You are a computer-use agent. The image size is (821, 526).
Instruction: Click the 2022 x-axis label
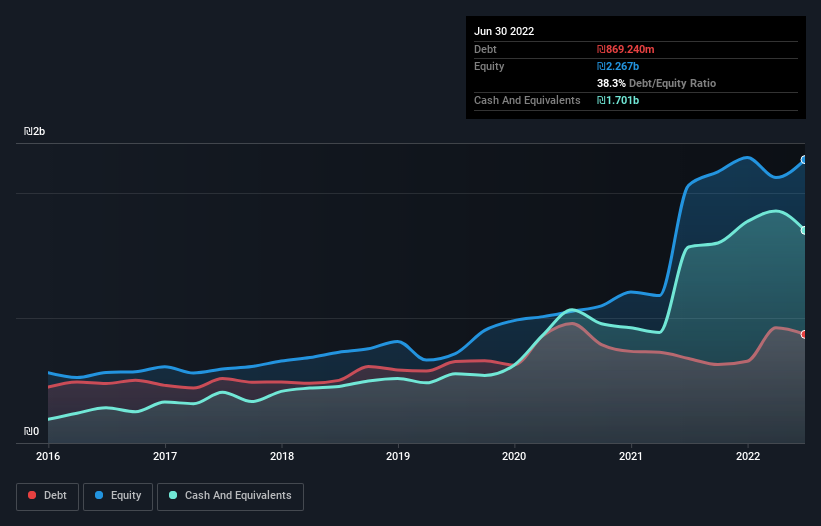point(748,456)
